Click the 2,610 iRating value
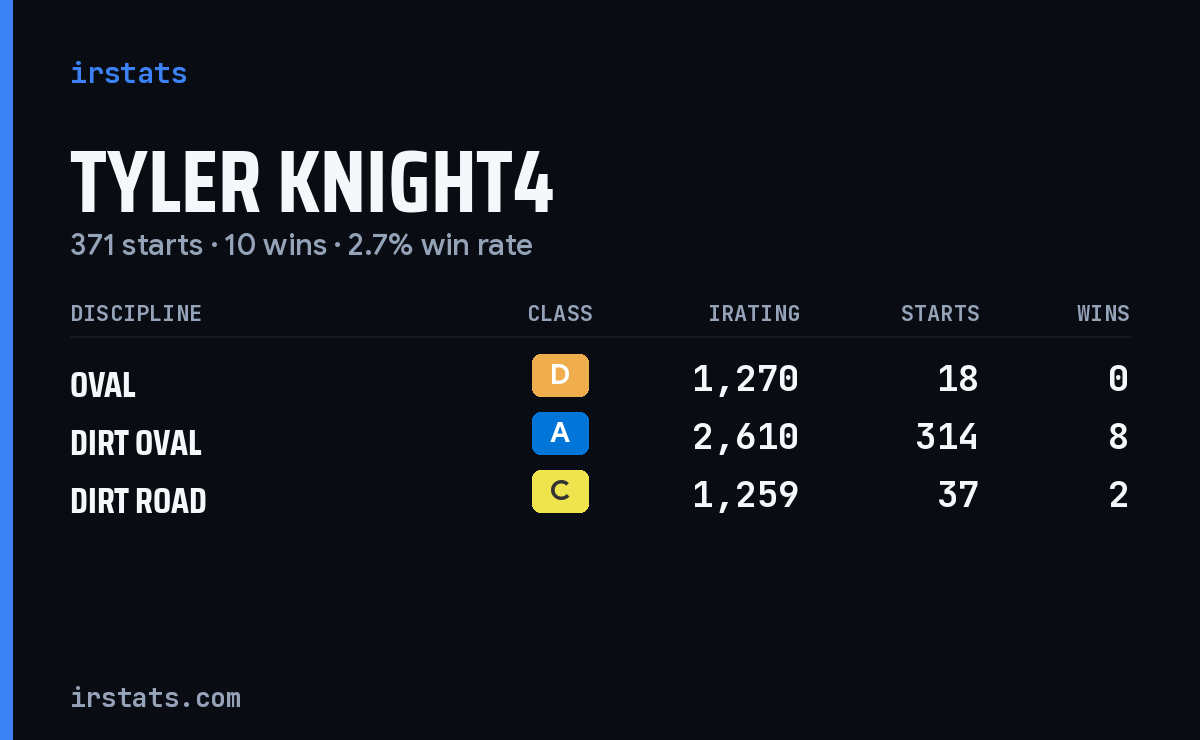 point(746,437)
